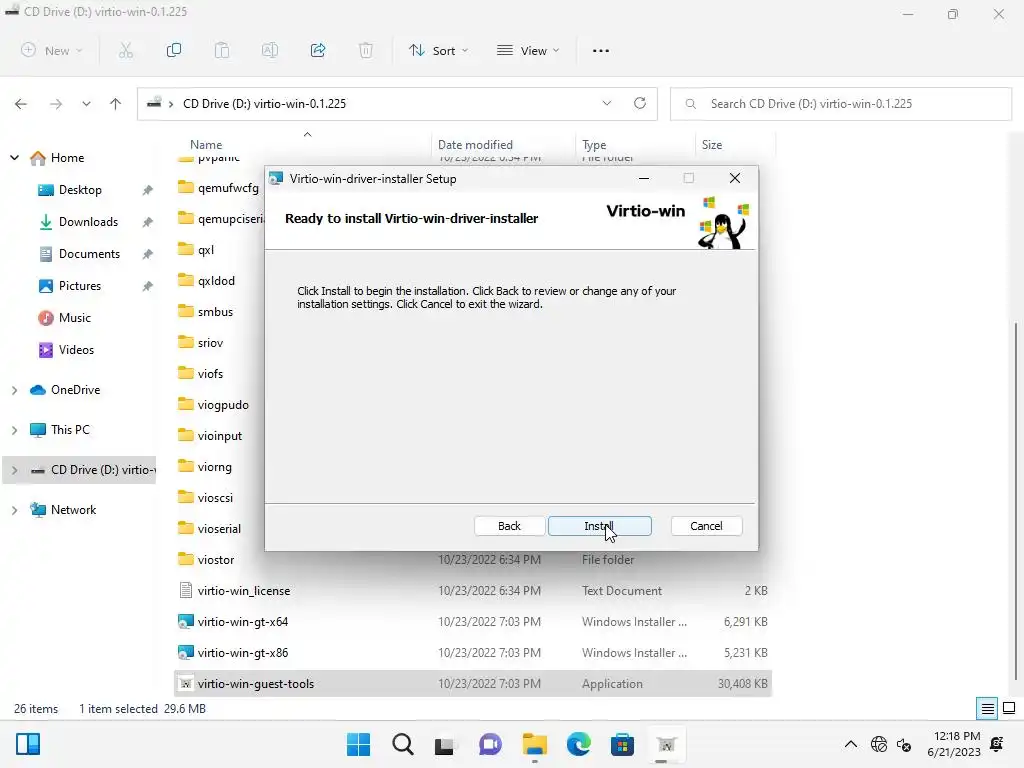Click the Paste clipboard icon
Viewport: 1024px width, 768px height.
(x=222, y=50)
